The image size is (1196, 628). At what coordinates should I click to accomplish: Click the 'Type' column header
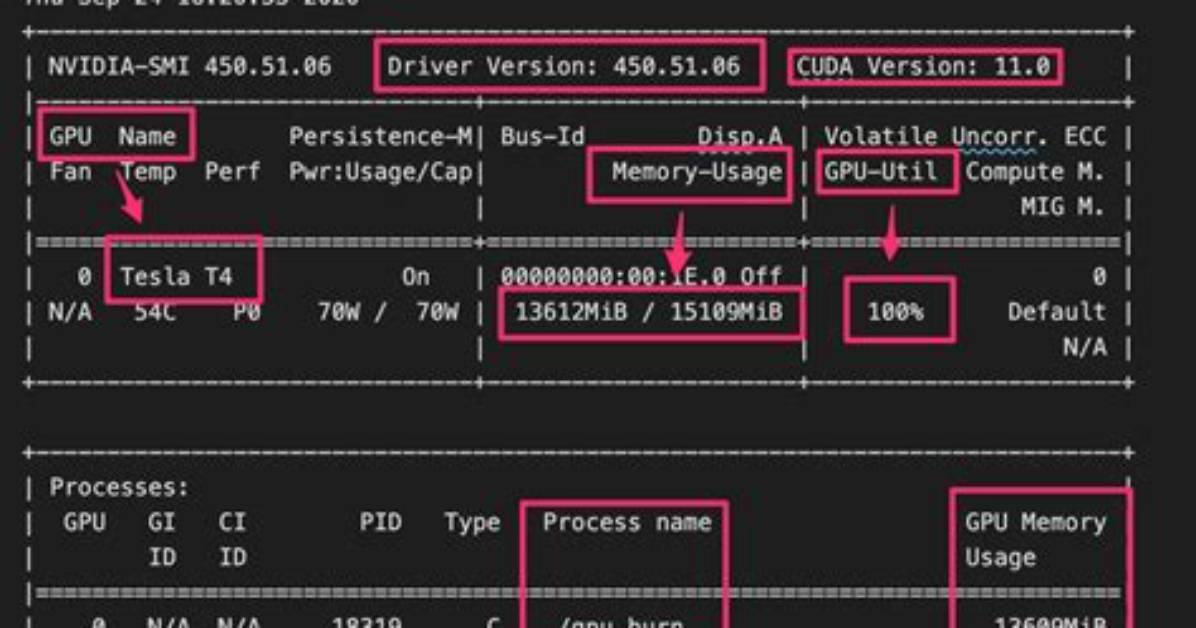tap(472, 523)
